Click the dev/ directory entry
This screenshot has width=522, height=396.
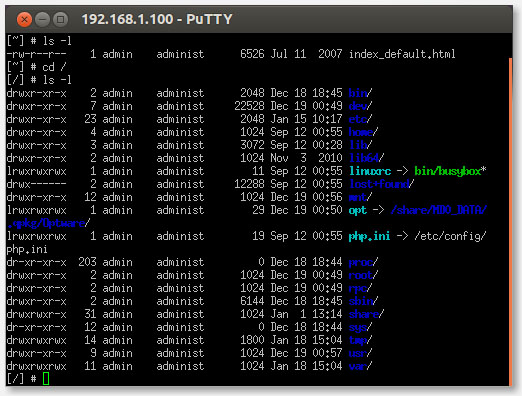360,106
